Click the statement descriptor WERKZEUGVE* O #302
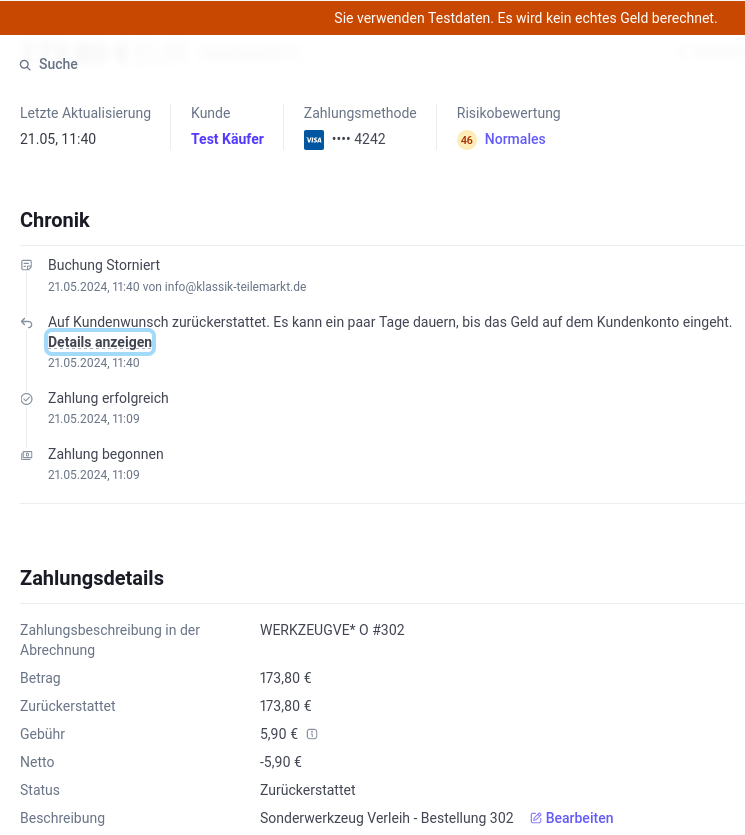Viewport: 745px width, 835px height. 332,629
